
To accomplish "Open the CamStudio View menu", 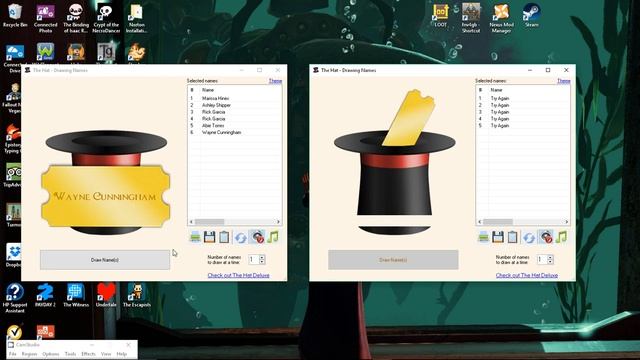I will coord(106,354).
